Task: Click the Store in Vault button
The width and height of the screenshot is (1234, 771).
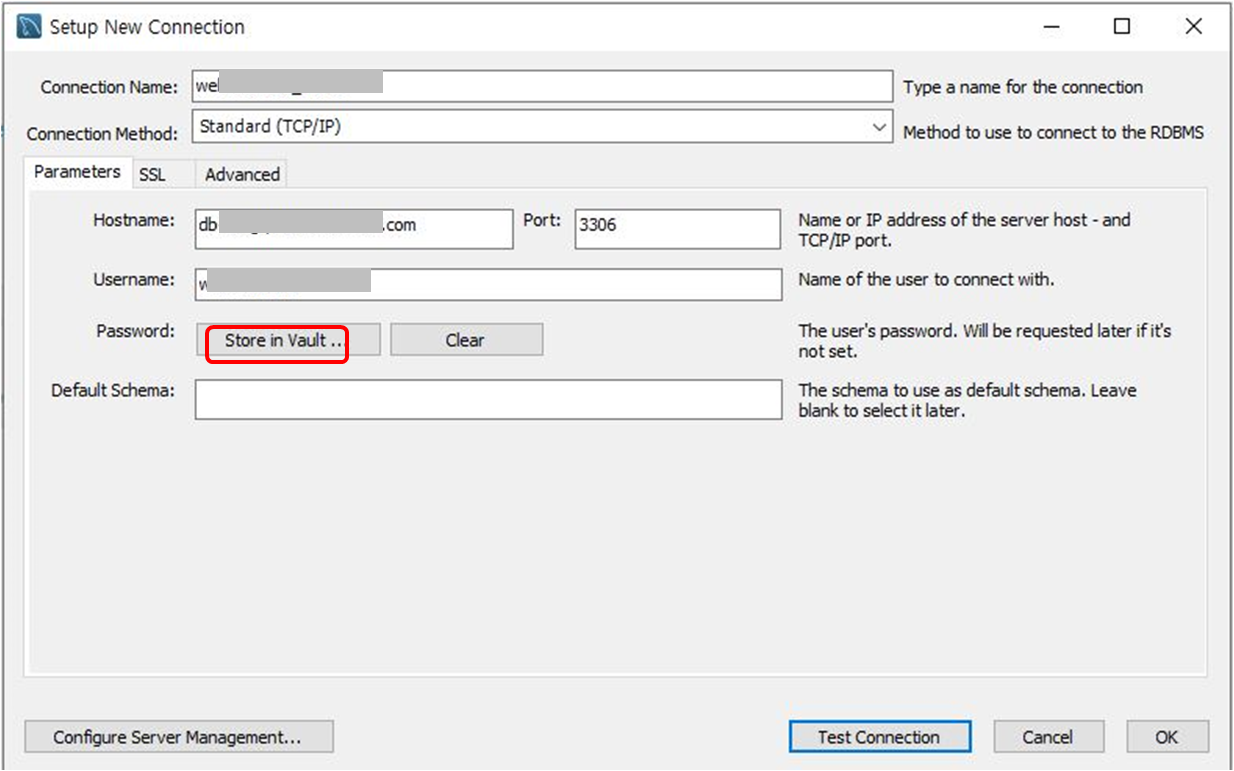Action: (287, 339)
